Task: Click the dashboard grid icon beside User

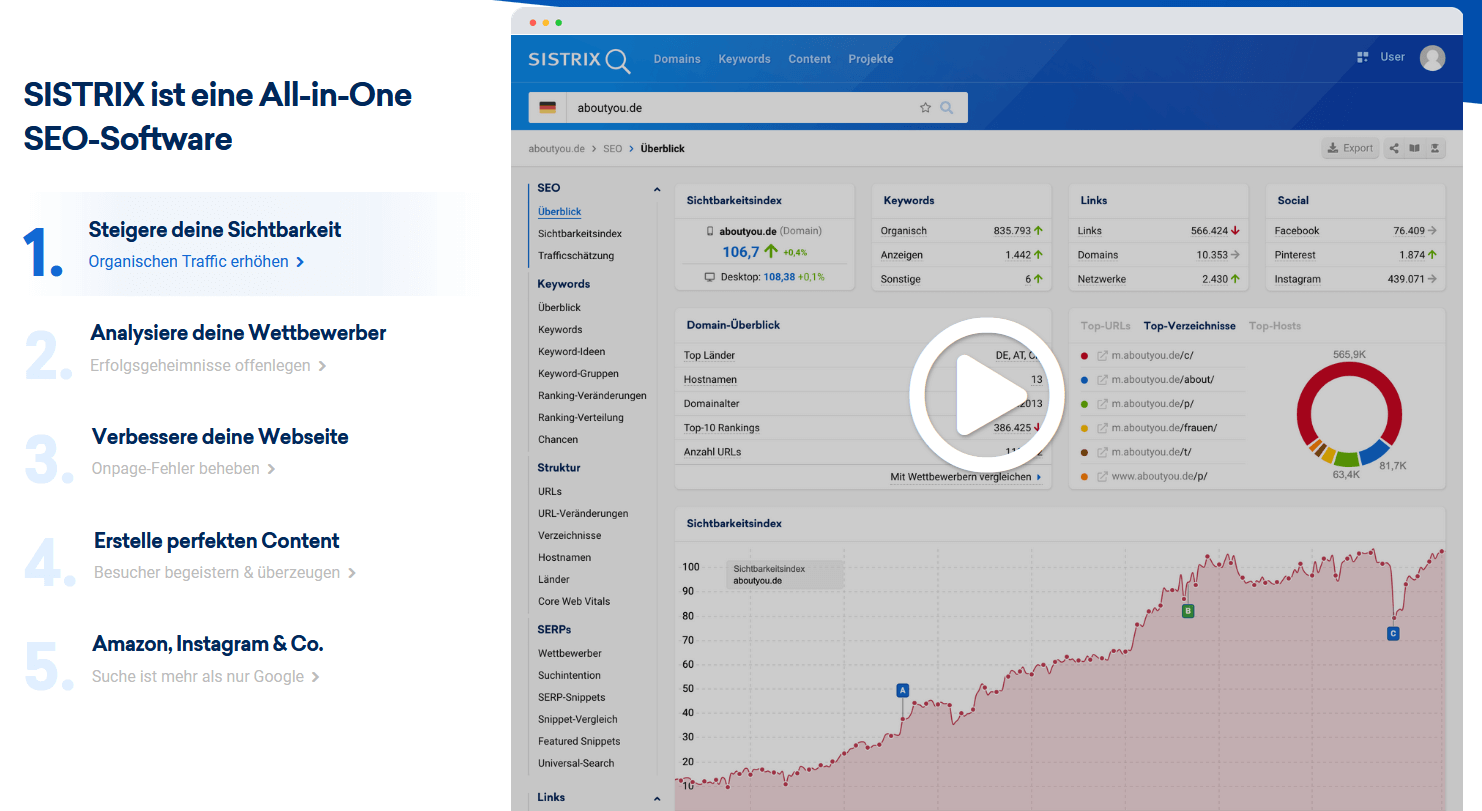Action: [1362, 57]
